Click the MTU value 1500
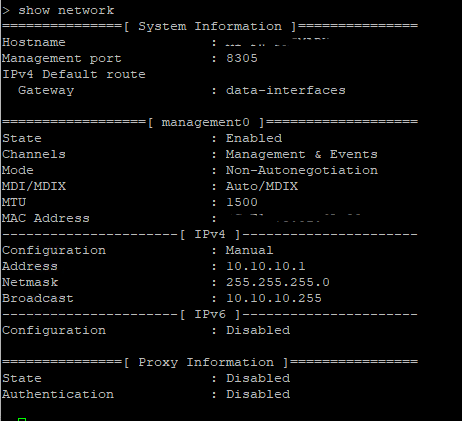This screenshot has height=421, width=462. 242,202
